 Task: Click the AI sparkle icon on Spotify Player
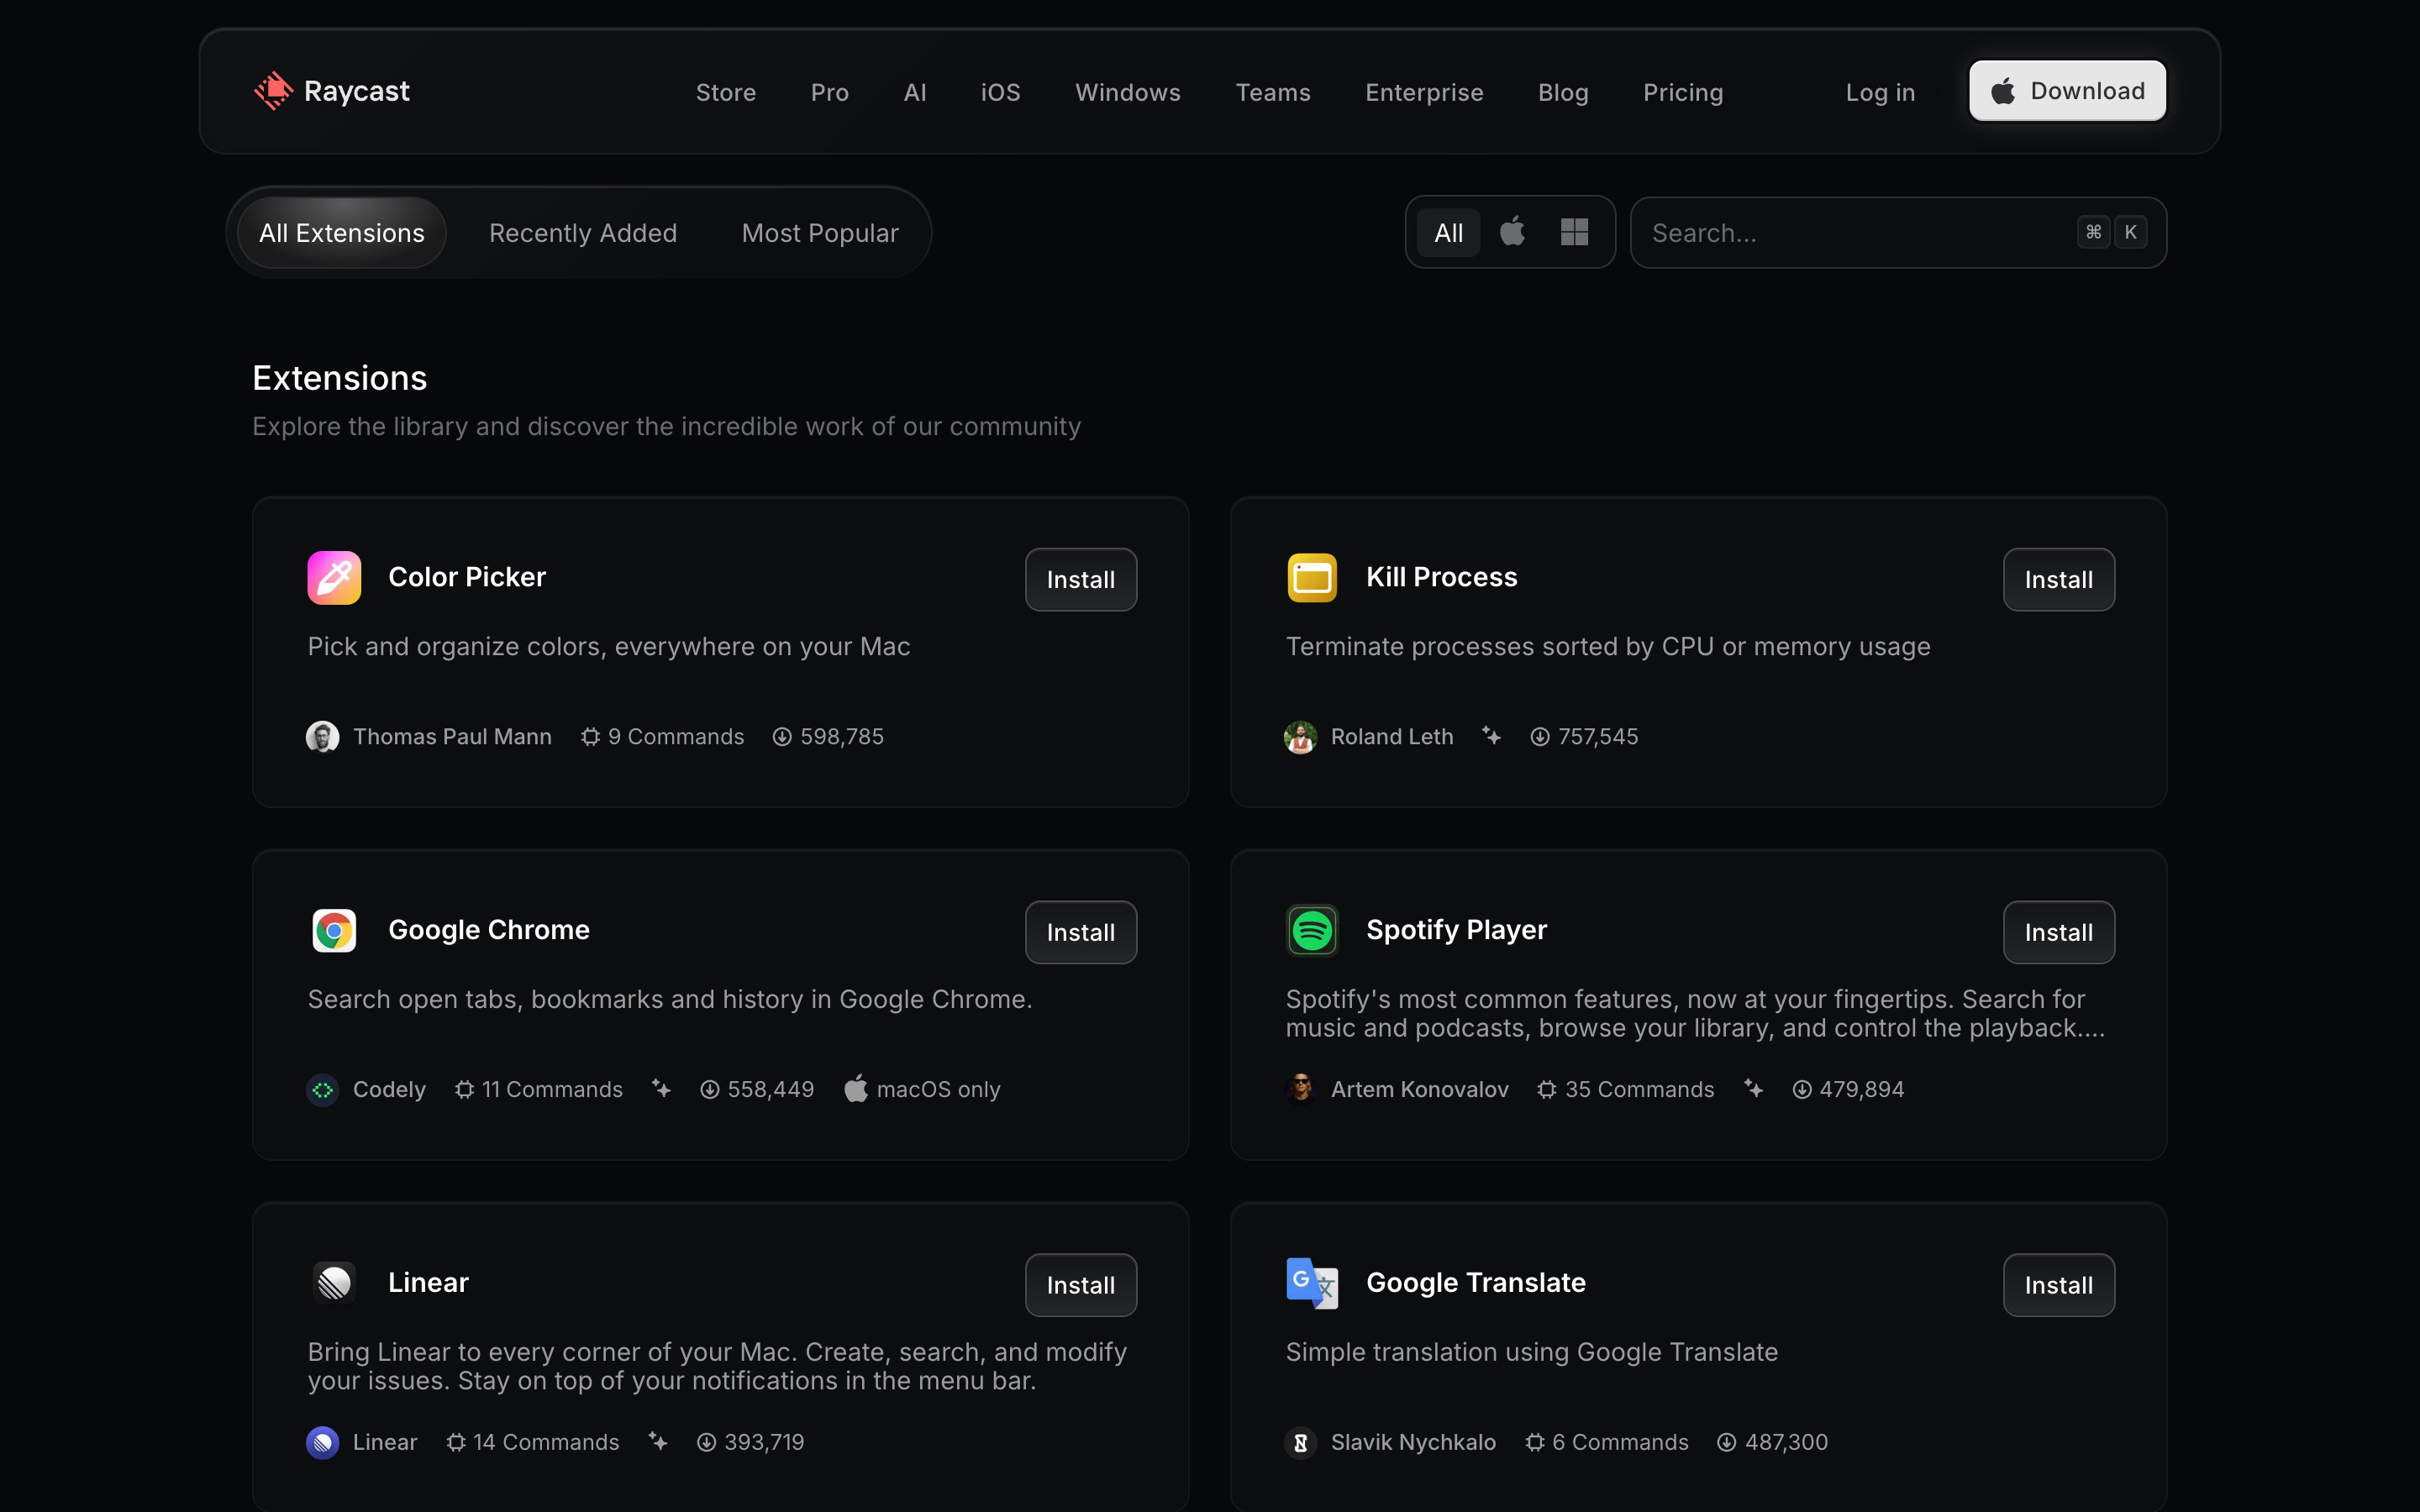click(1753, 1088)
